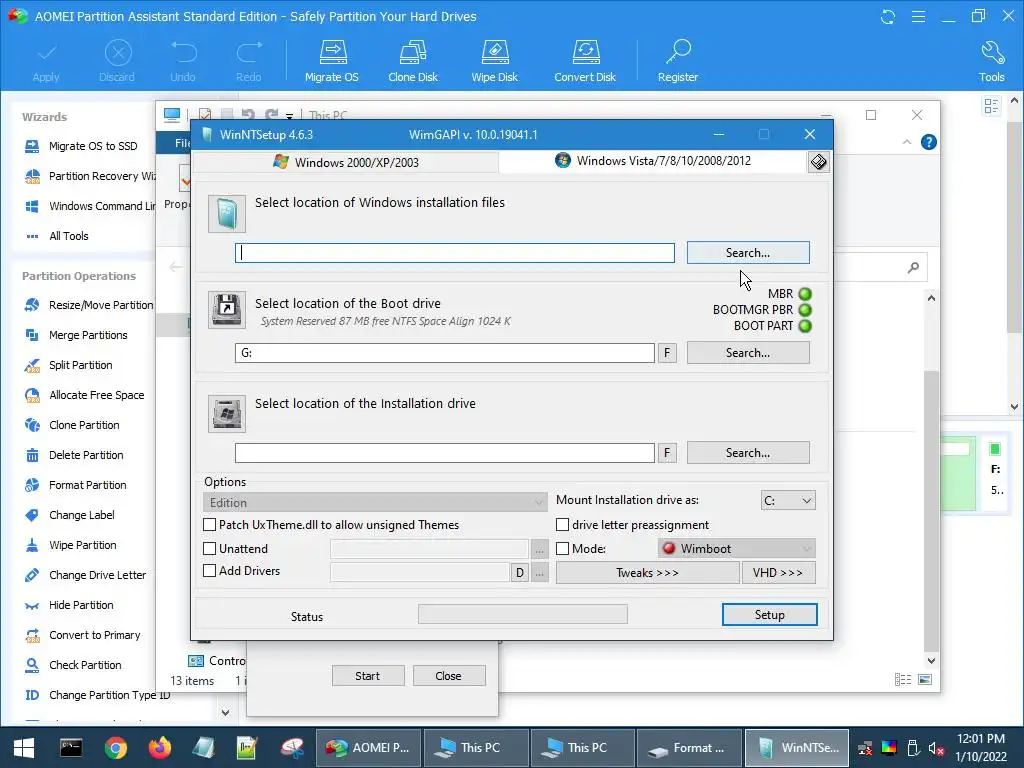Click the Boot drive path field
1024x768 pixels.
click(445, 353)
